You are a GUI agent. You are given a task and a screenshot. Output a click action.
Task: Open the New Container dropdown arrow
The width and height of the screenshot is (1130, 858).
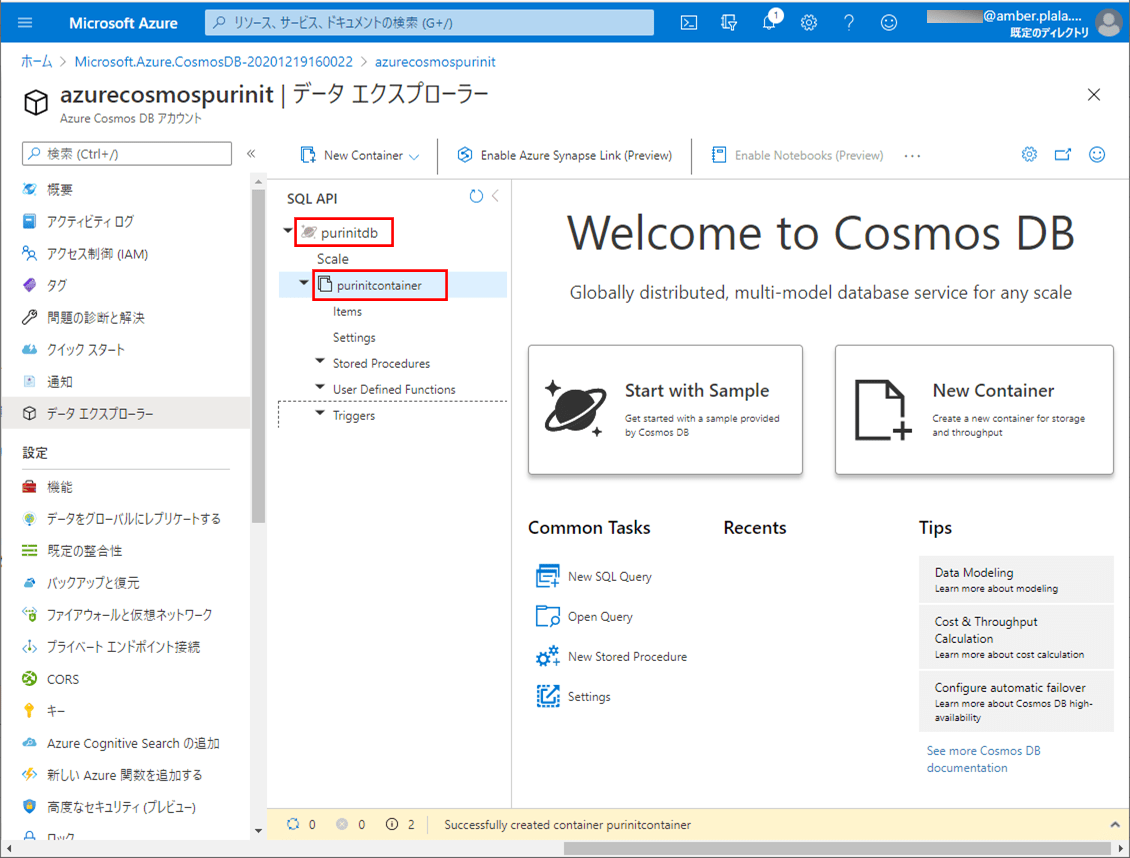coord(414,156)
